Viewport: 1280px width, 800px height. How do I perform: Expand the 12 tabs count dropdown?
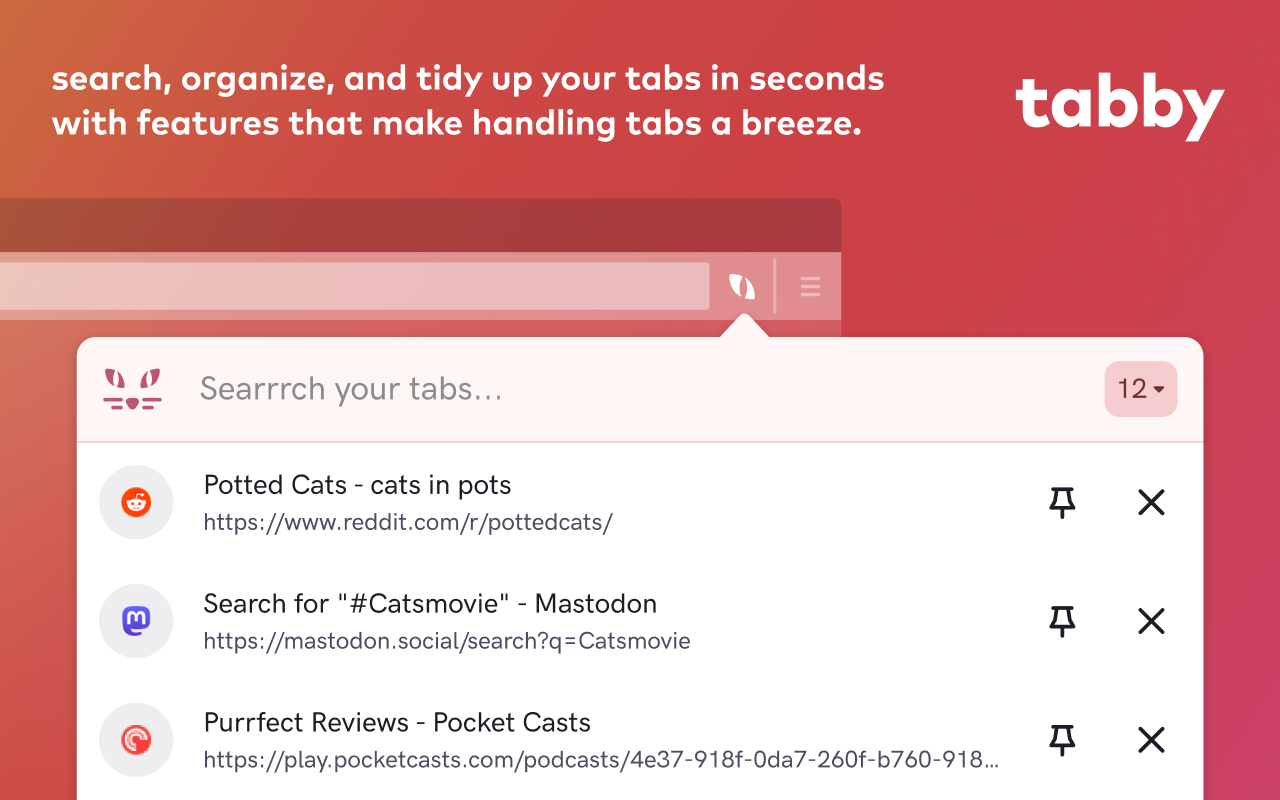(1141, 389)
